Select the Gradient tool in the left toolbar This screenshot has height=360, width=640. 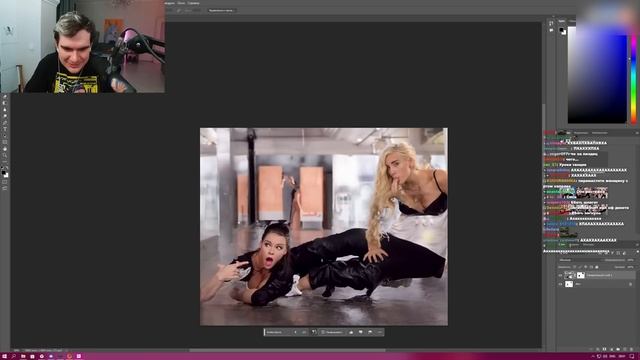click(x=5, y=103)
